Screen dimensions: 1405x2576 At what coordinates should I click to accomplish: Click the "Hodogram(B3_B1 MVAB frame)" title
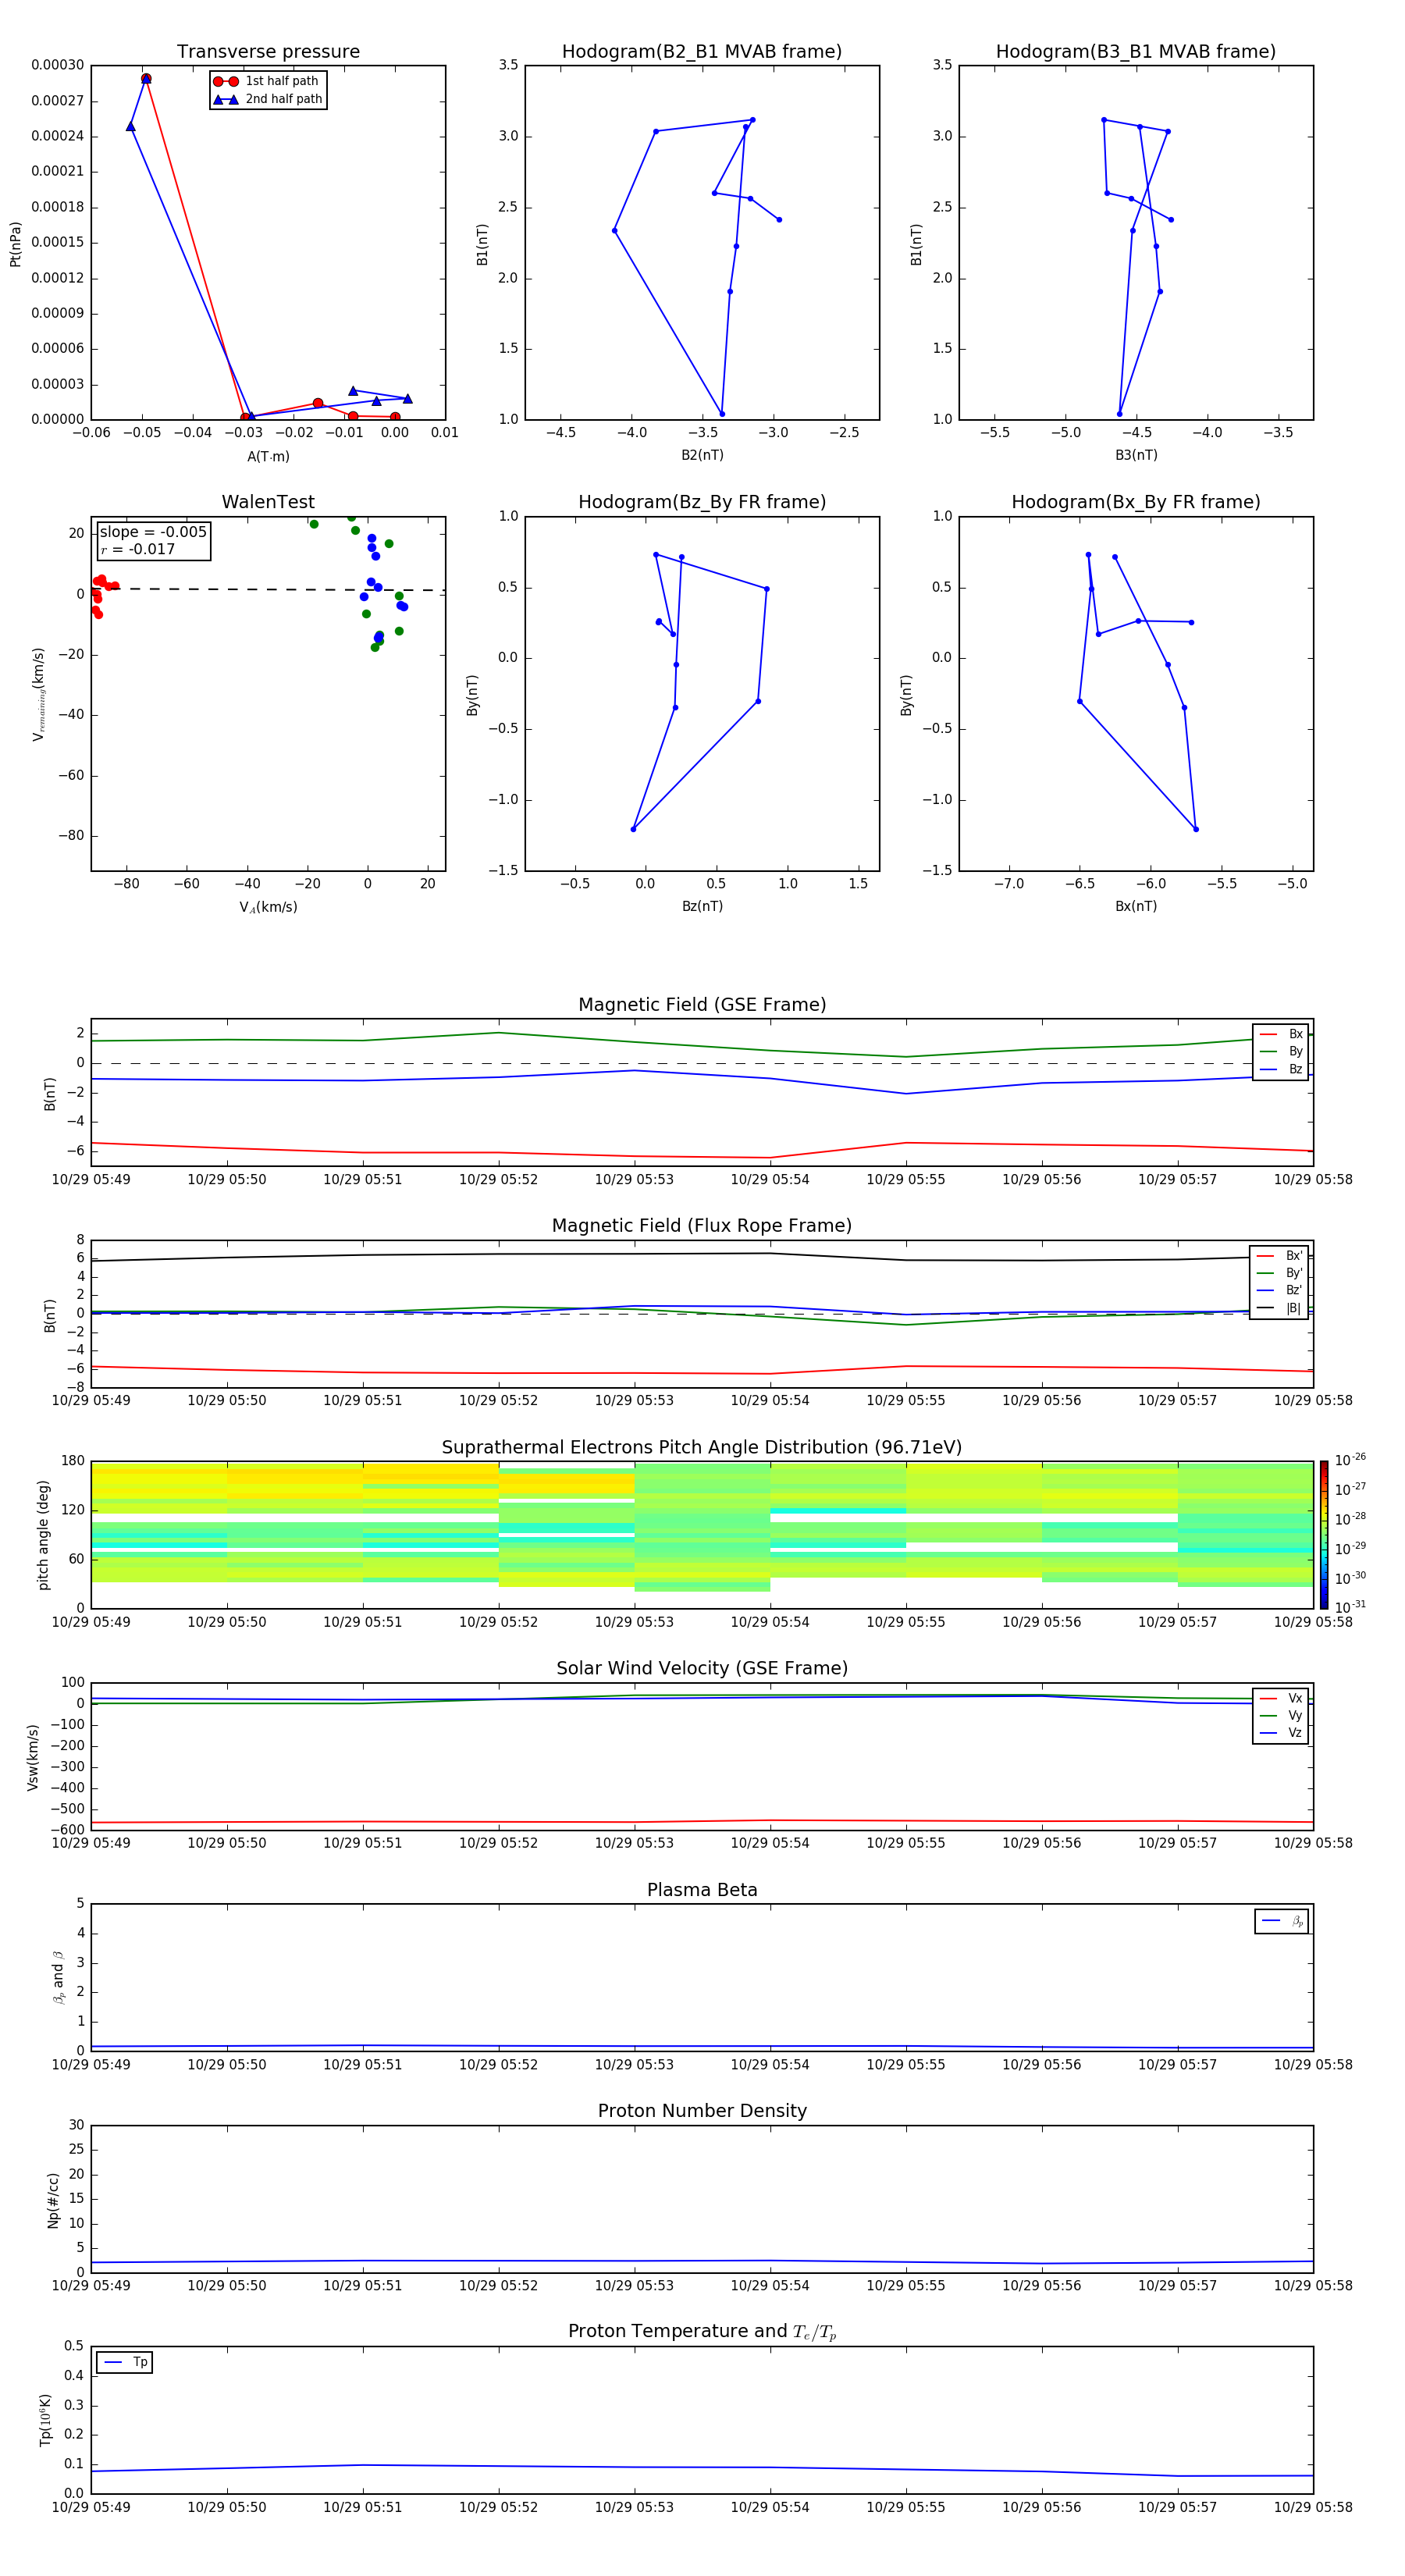1136,52
